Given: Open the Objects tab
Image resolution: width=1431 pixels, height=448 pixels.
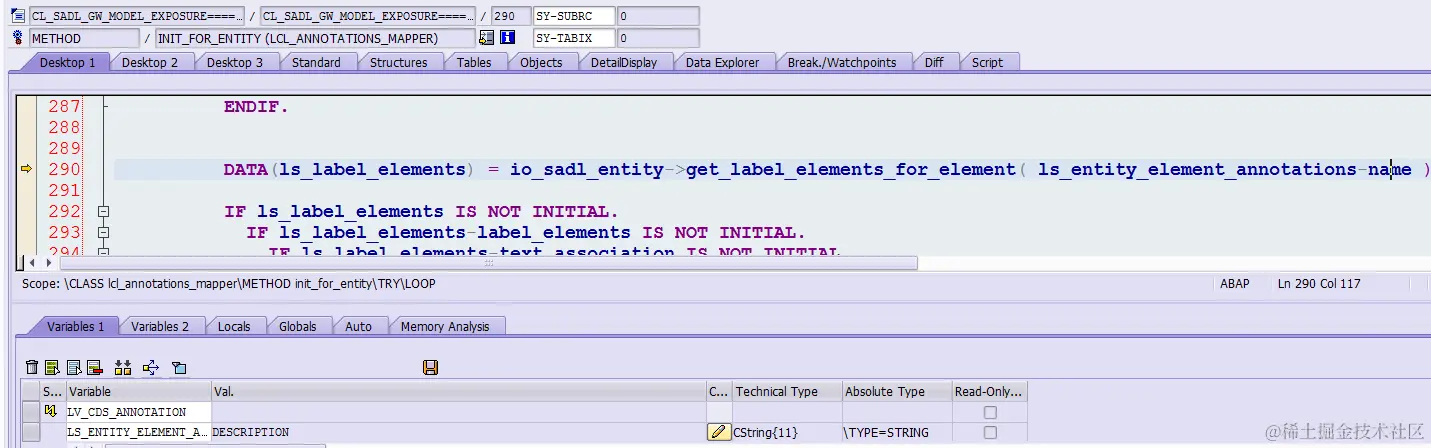Looking at the screenshot, I should coord(541,62).
